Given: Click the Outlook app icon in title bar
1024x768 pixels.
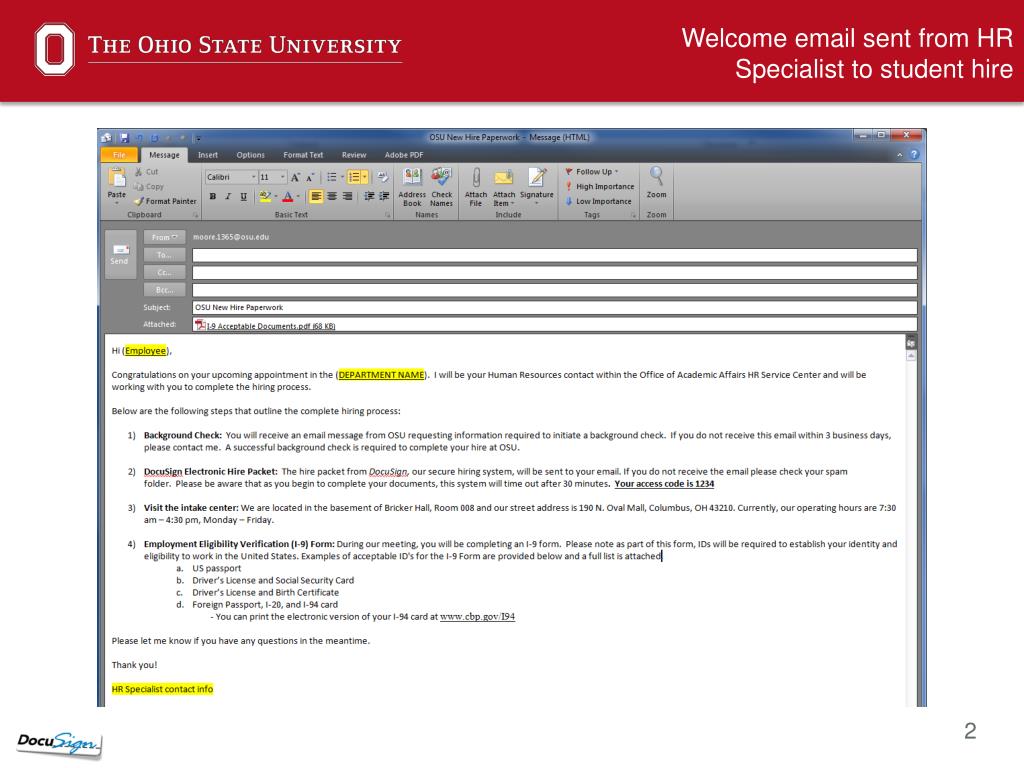Looking at the screenshot, I should 106,138.
